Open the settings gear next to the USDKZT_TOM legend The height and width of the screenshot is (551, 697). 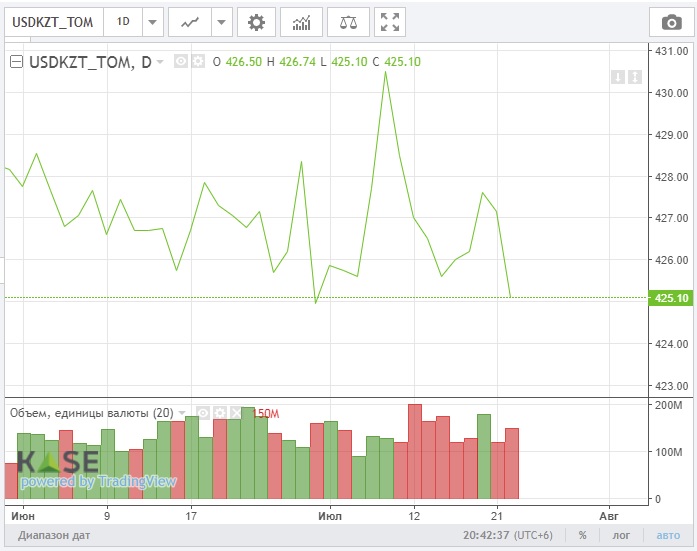point(198,61)
